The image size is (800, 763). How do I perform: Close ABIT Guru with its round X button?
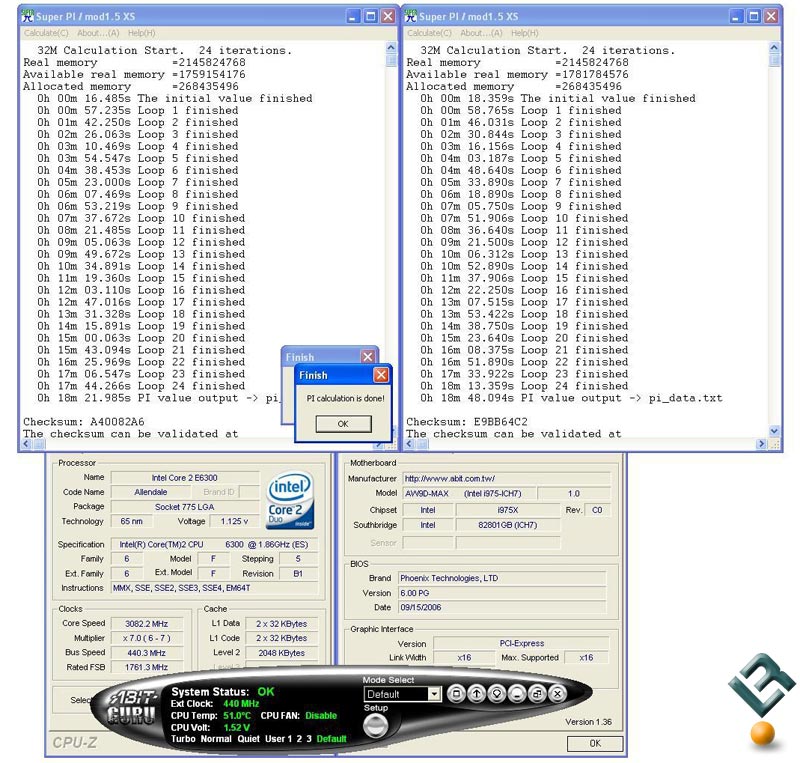click(557, 694)
